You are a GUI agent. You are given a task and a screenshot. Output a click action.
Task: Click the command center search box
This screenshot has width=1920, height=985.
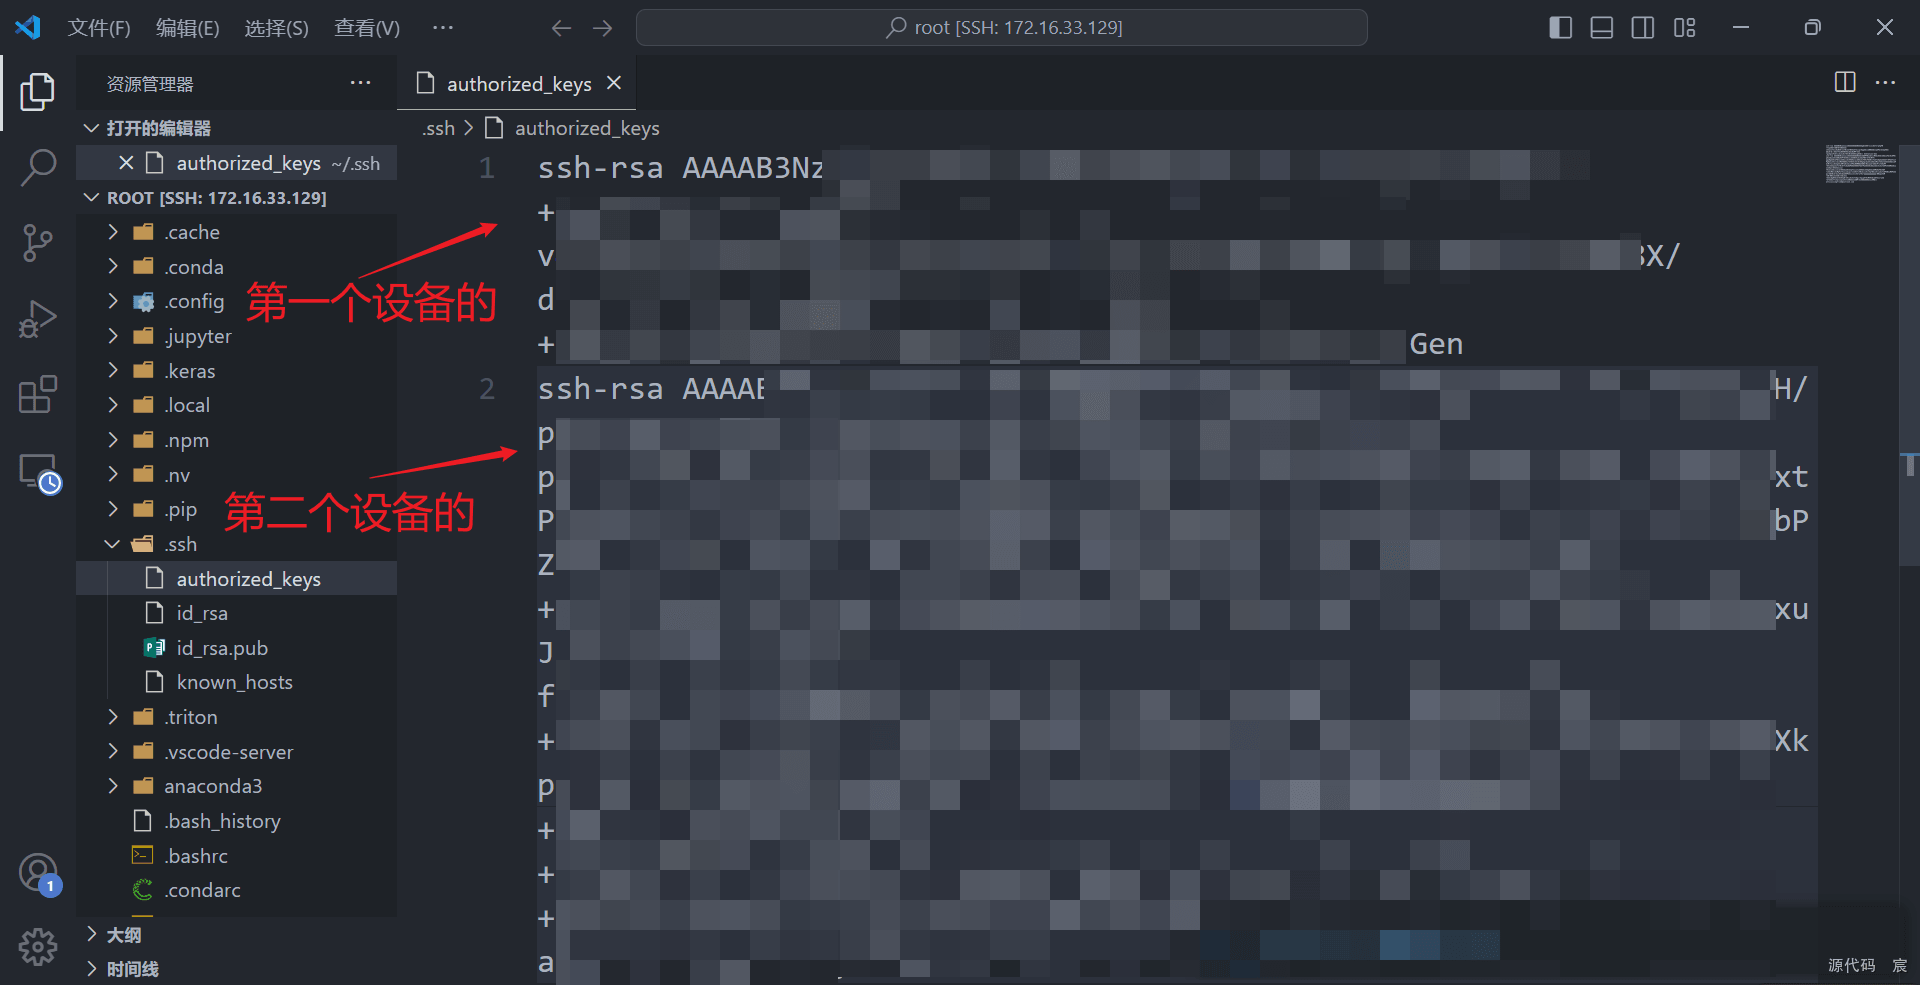[x=1001, y=28]
